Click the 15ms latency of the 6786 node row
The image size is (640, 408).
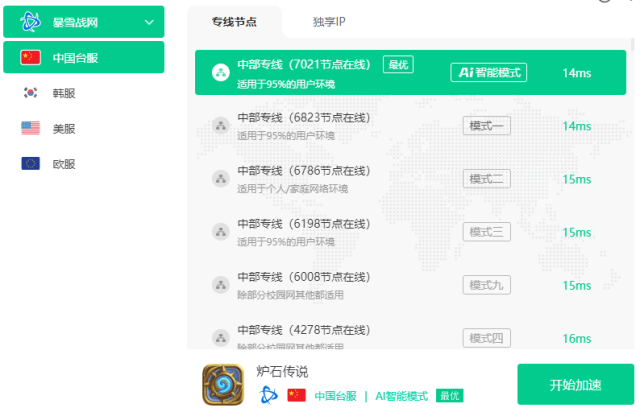tap(576, 179)
